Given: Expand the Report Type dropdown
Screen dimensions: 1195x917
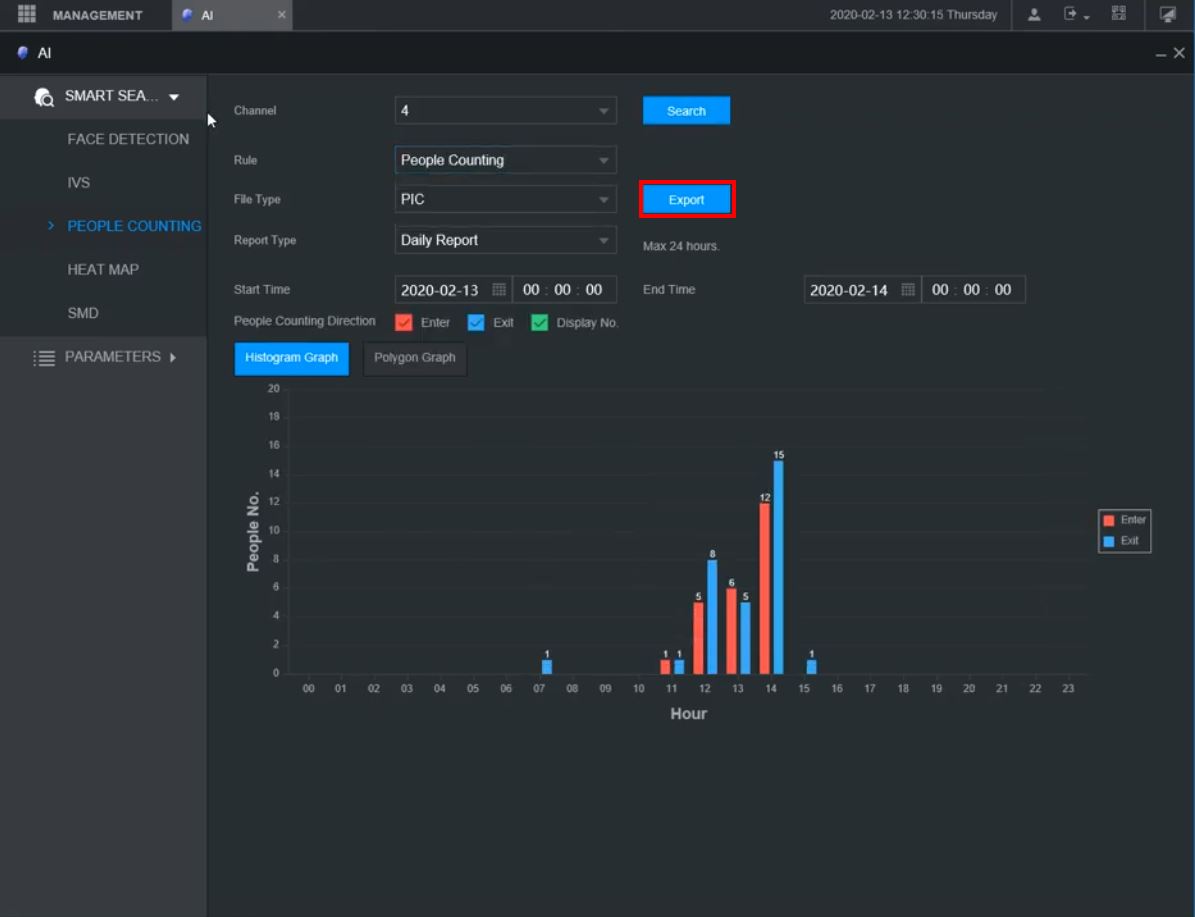Looking at the screenshot, I should [x=505, y=240].
